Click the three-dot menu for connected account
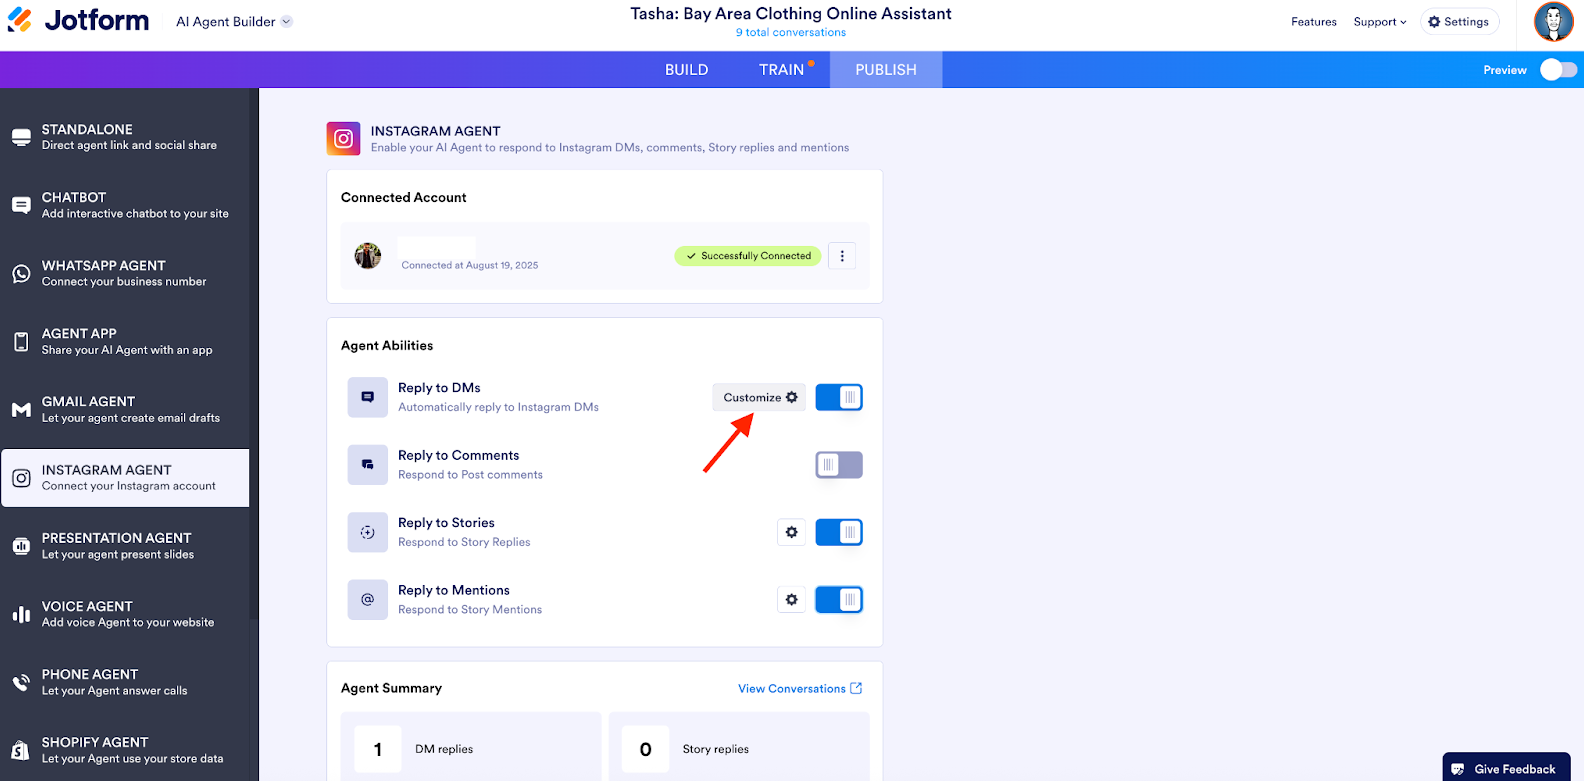 842,256
